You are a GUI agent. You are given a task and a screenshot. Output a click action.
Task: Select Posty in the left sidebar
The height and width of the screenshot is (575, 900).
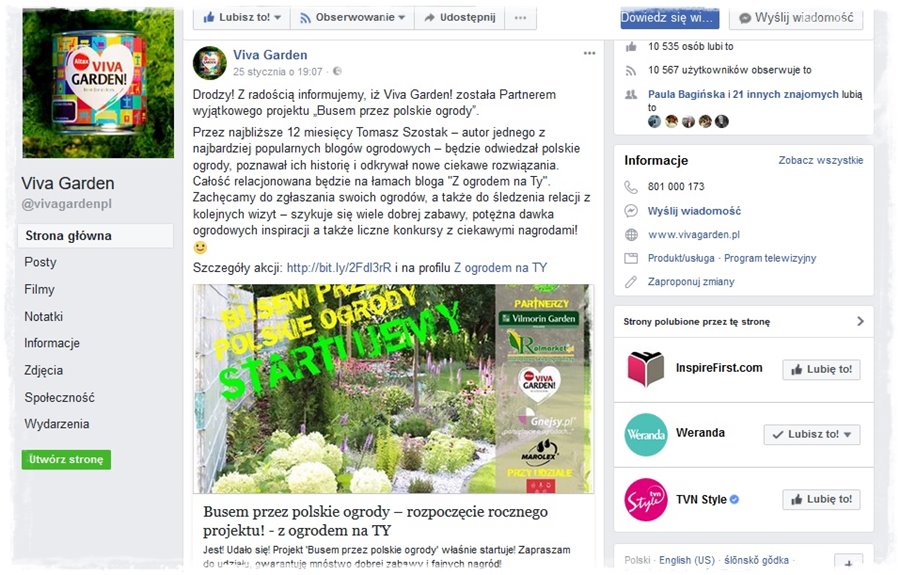[x=40, y=262]
